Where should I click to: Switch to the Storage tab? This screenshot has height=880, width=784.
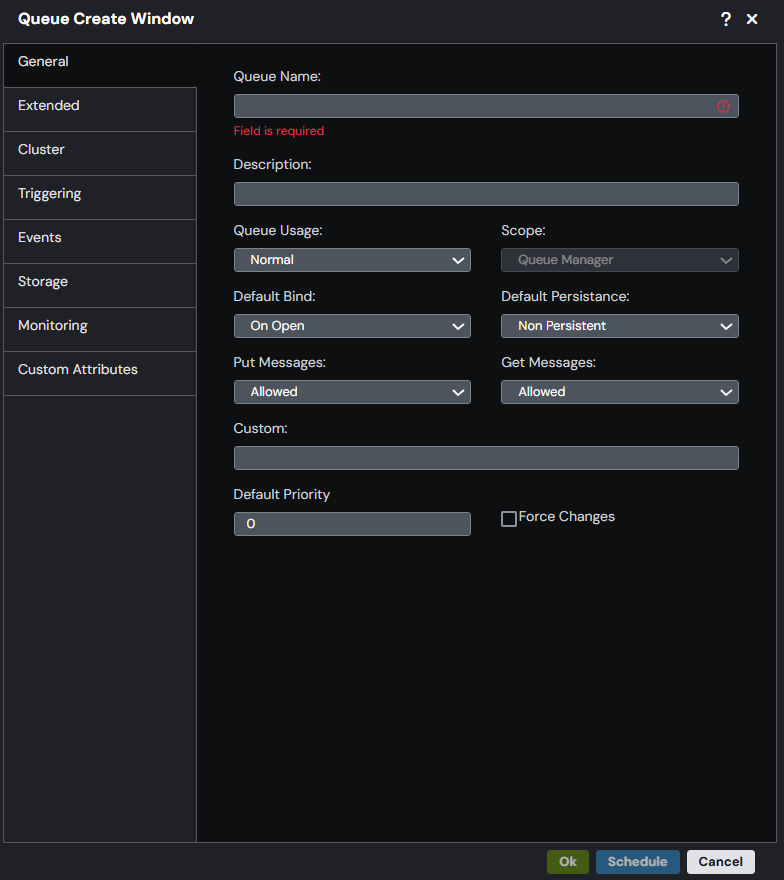point(100,286)
